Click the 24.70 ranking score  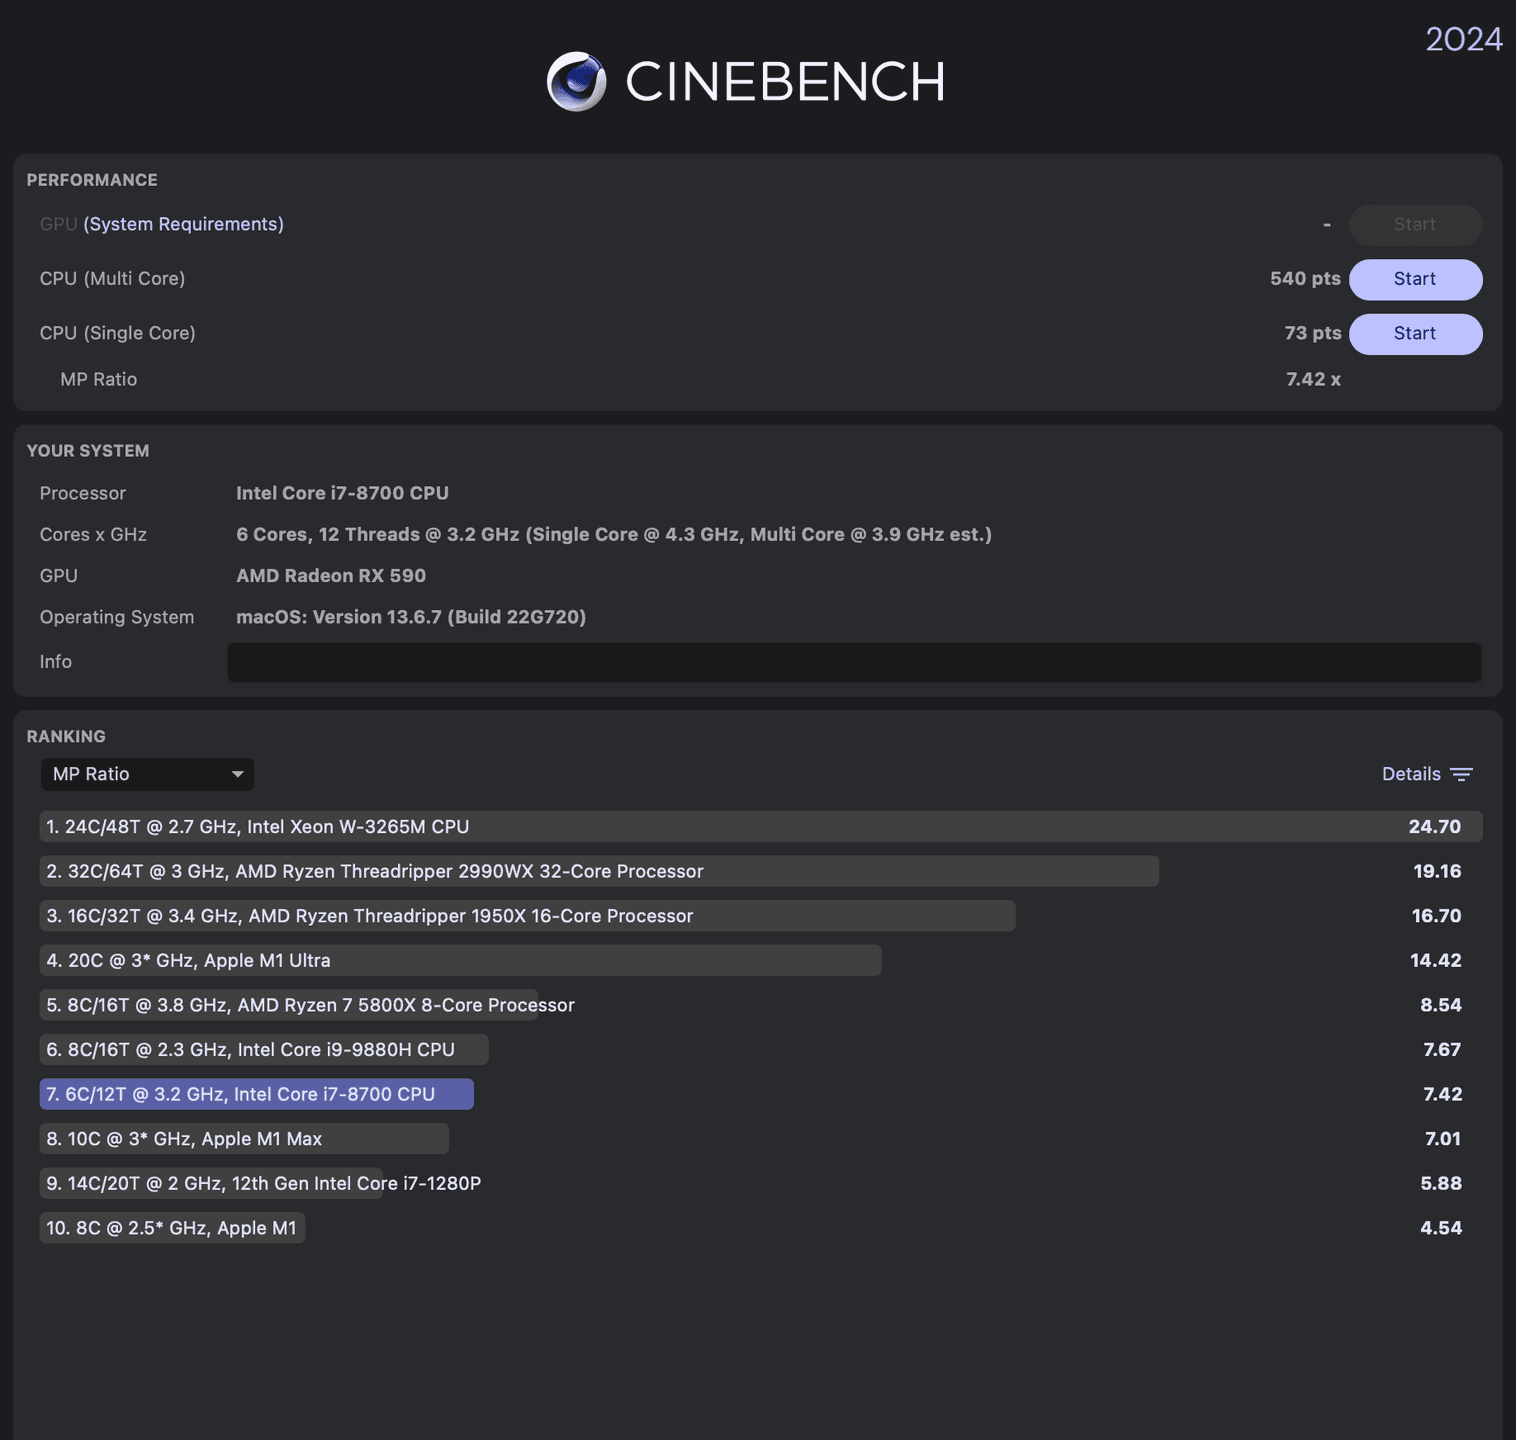(x=1435, y=827)
